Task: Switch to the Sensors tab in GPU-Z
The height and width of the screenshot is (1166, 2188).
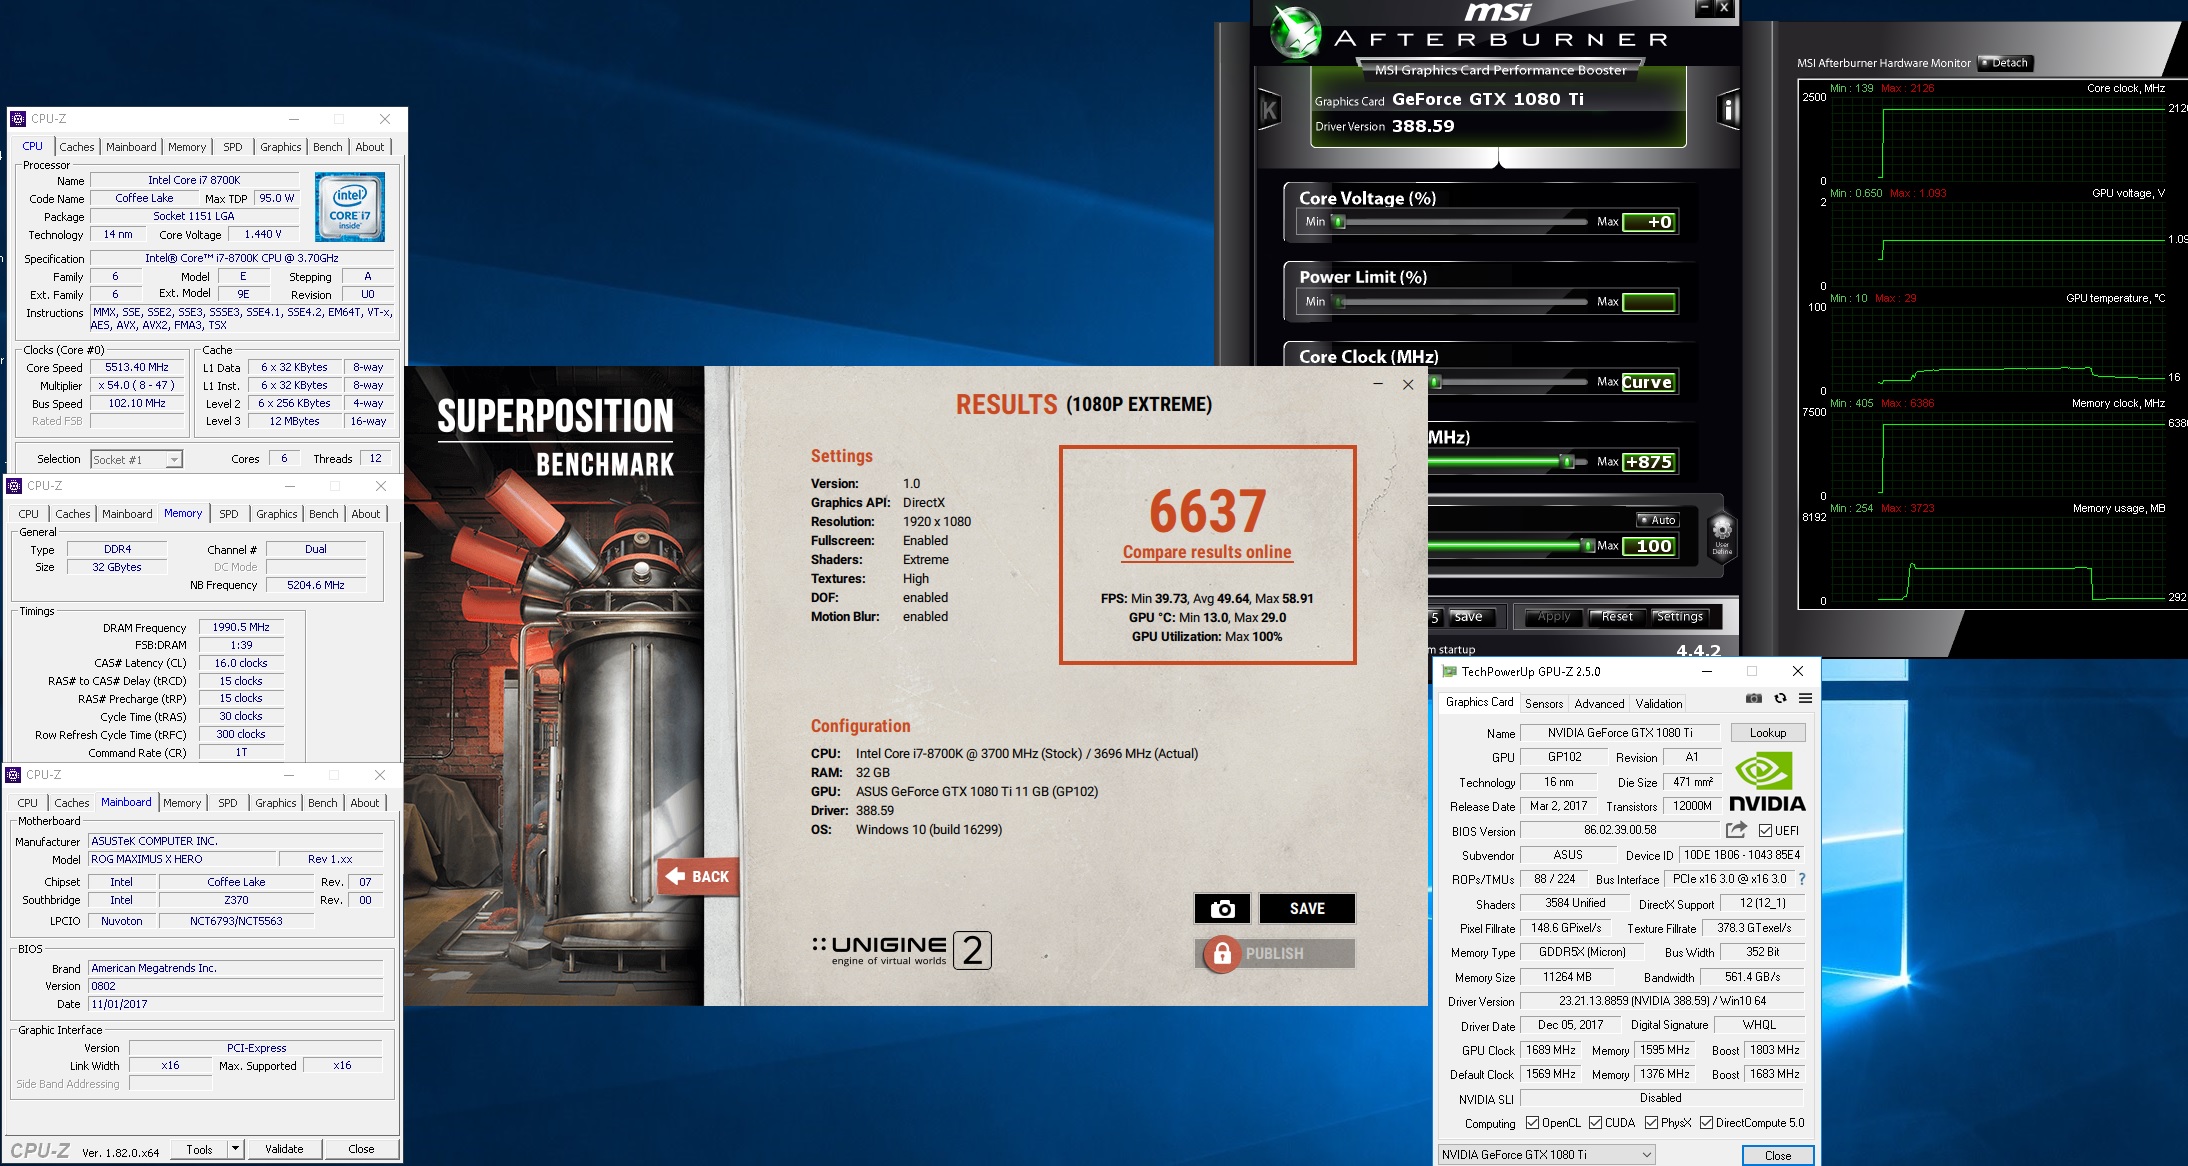Action: [1544, 704]
